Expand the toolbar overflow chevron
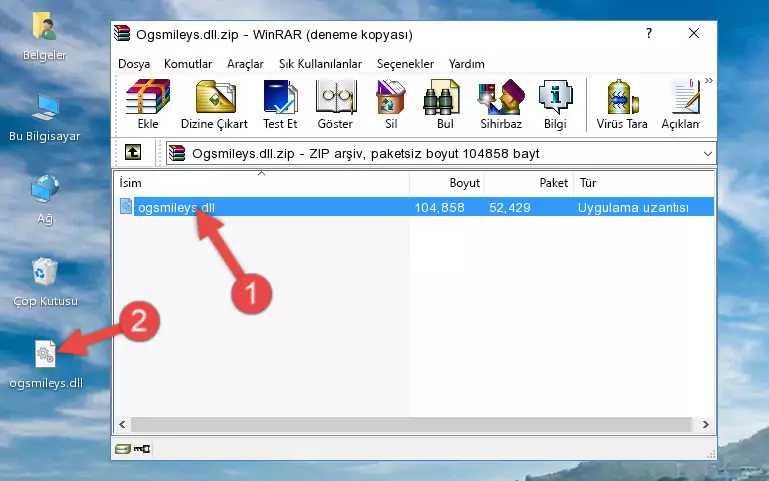769x481 pixels. [709, 81]
